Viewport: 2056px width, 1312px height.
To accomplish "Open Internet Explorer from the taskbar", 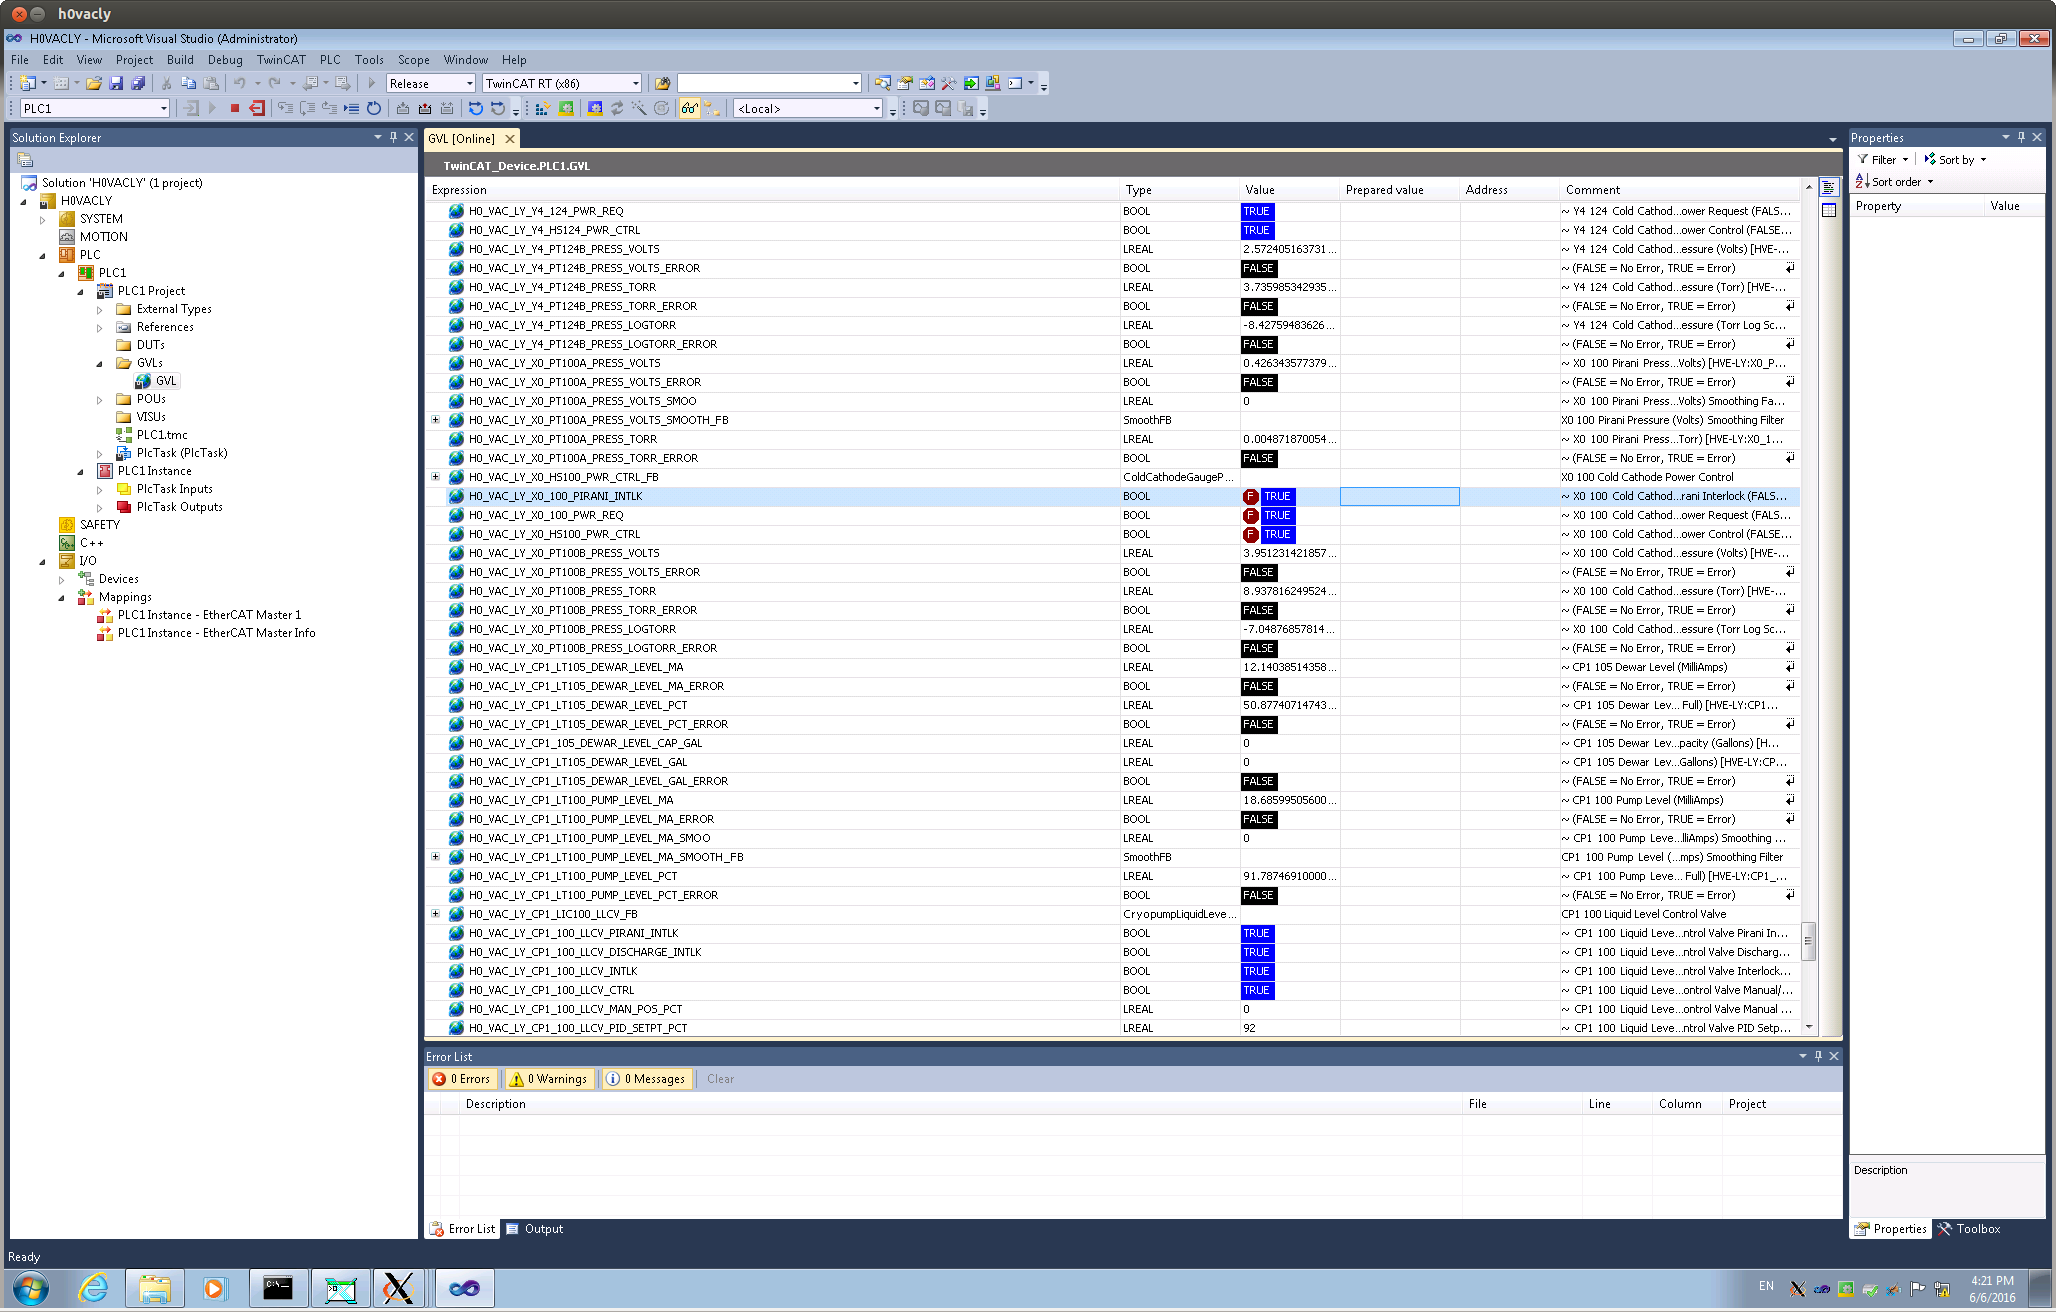I will point(93,1289).
